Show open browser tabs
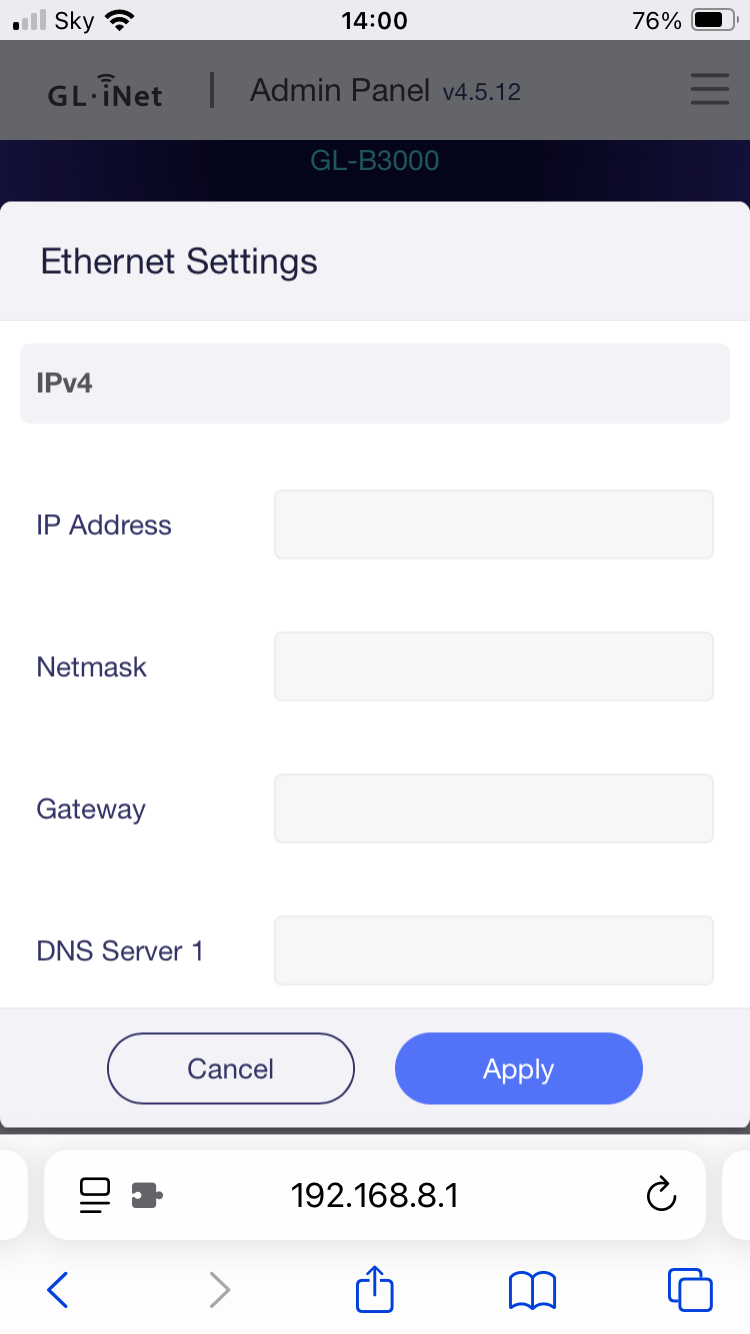Screen dimensions: 750x1334 [x=689, y=1290]
